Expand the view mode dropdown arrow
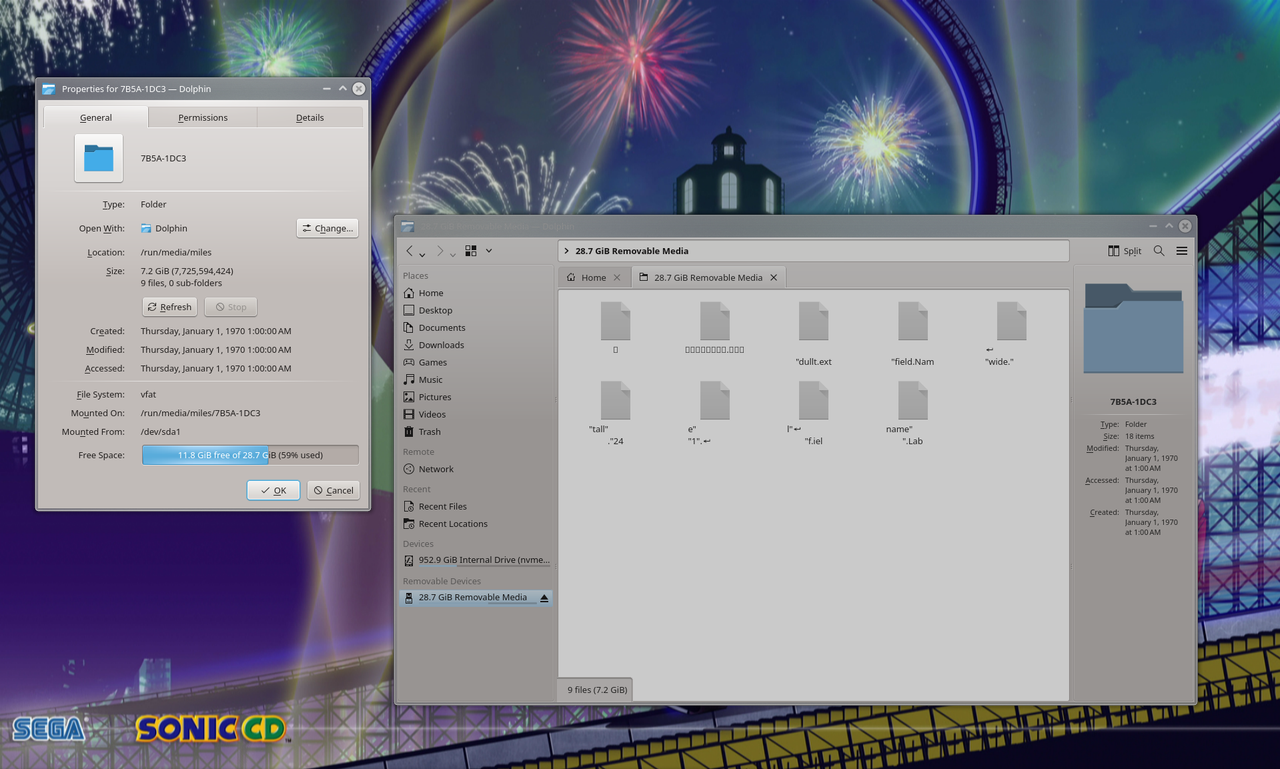The image size is (1280, 769). click(489, 251)
